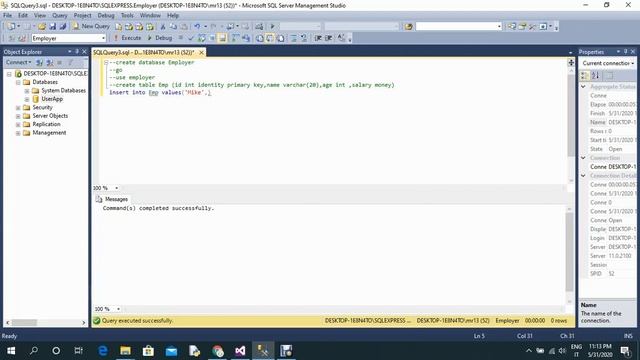Click the Find in Files binoculars icon
The image size is (640, 360).
coord(408,27)
